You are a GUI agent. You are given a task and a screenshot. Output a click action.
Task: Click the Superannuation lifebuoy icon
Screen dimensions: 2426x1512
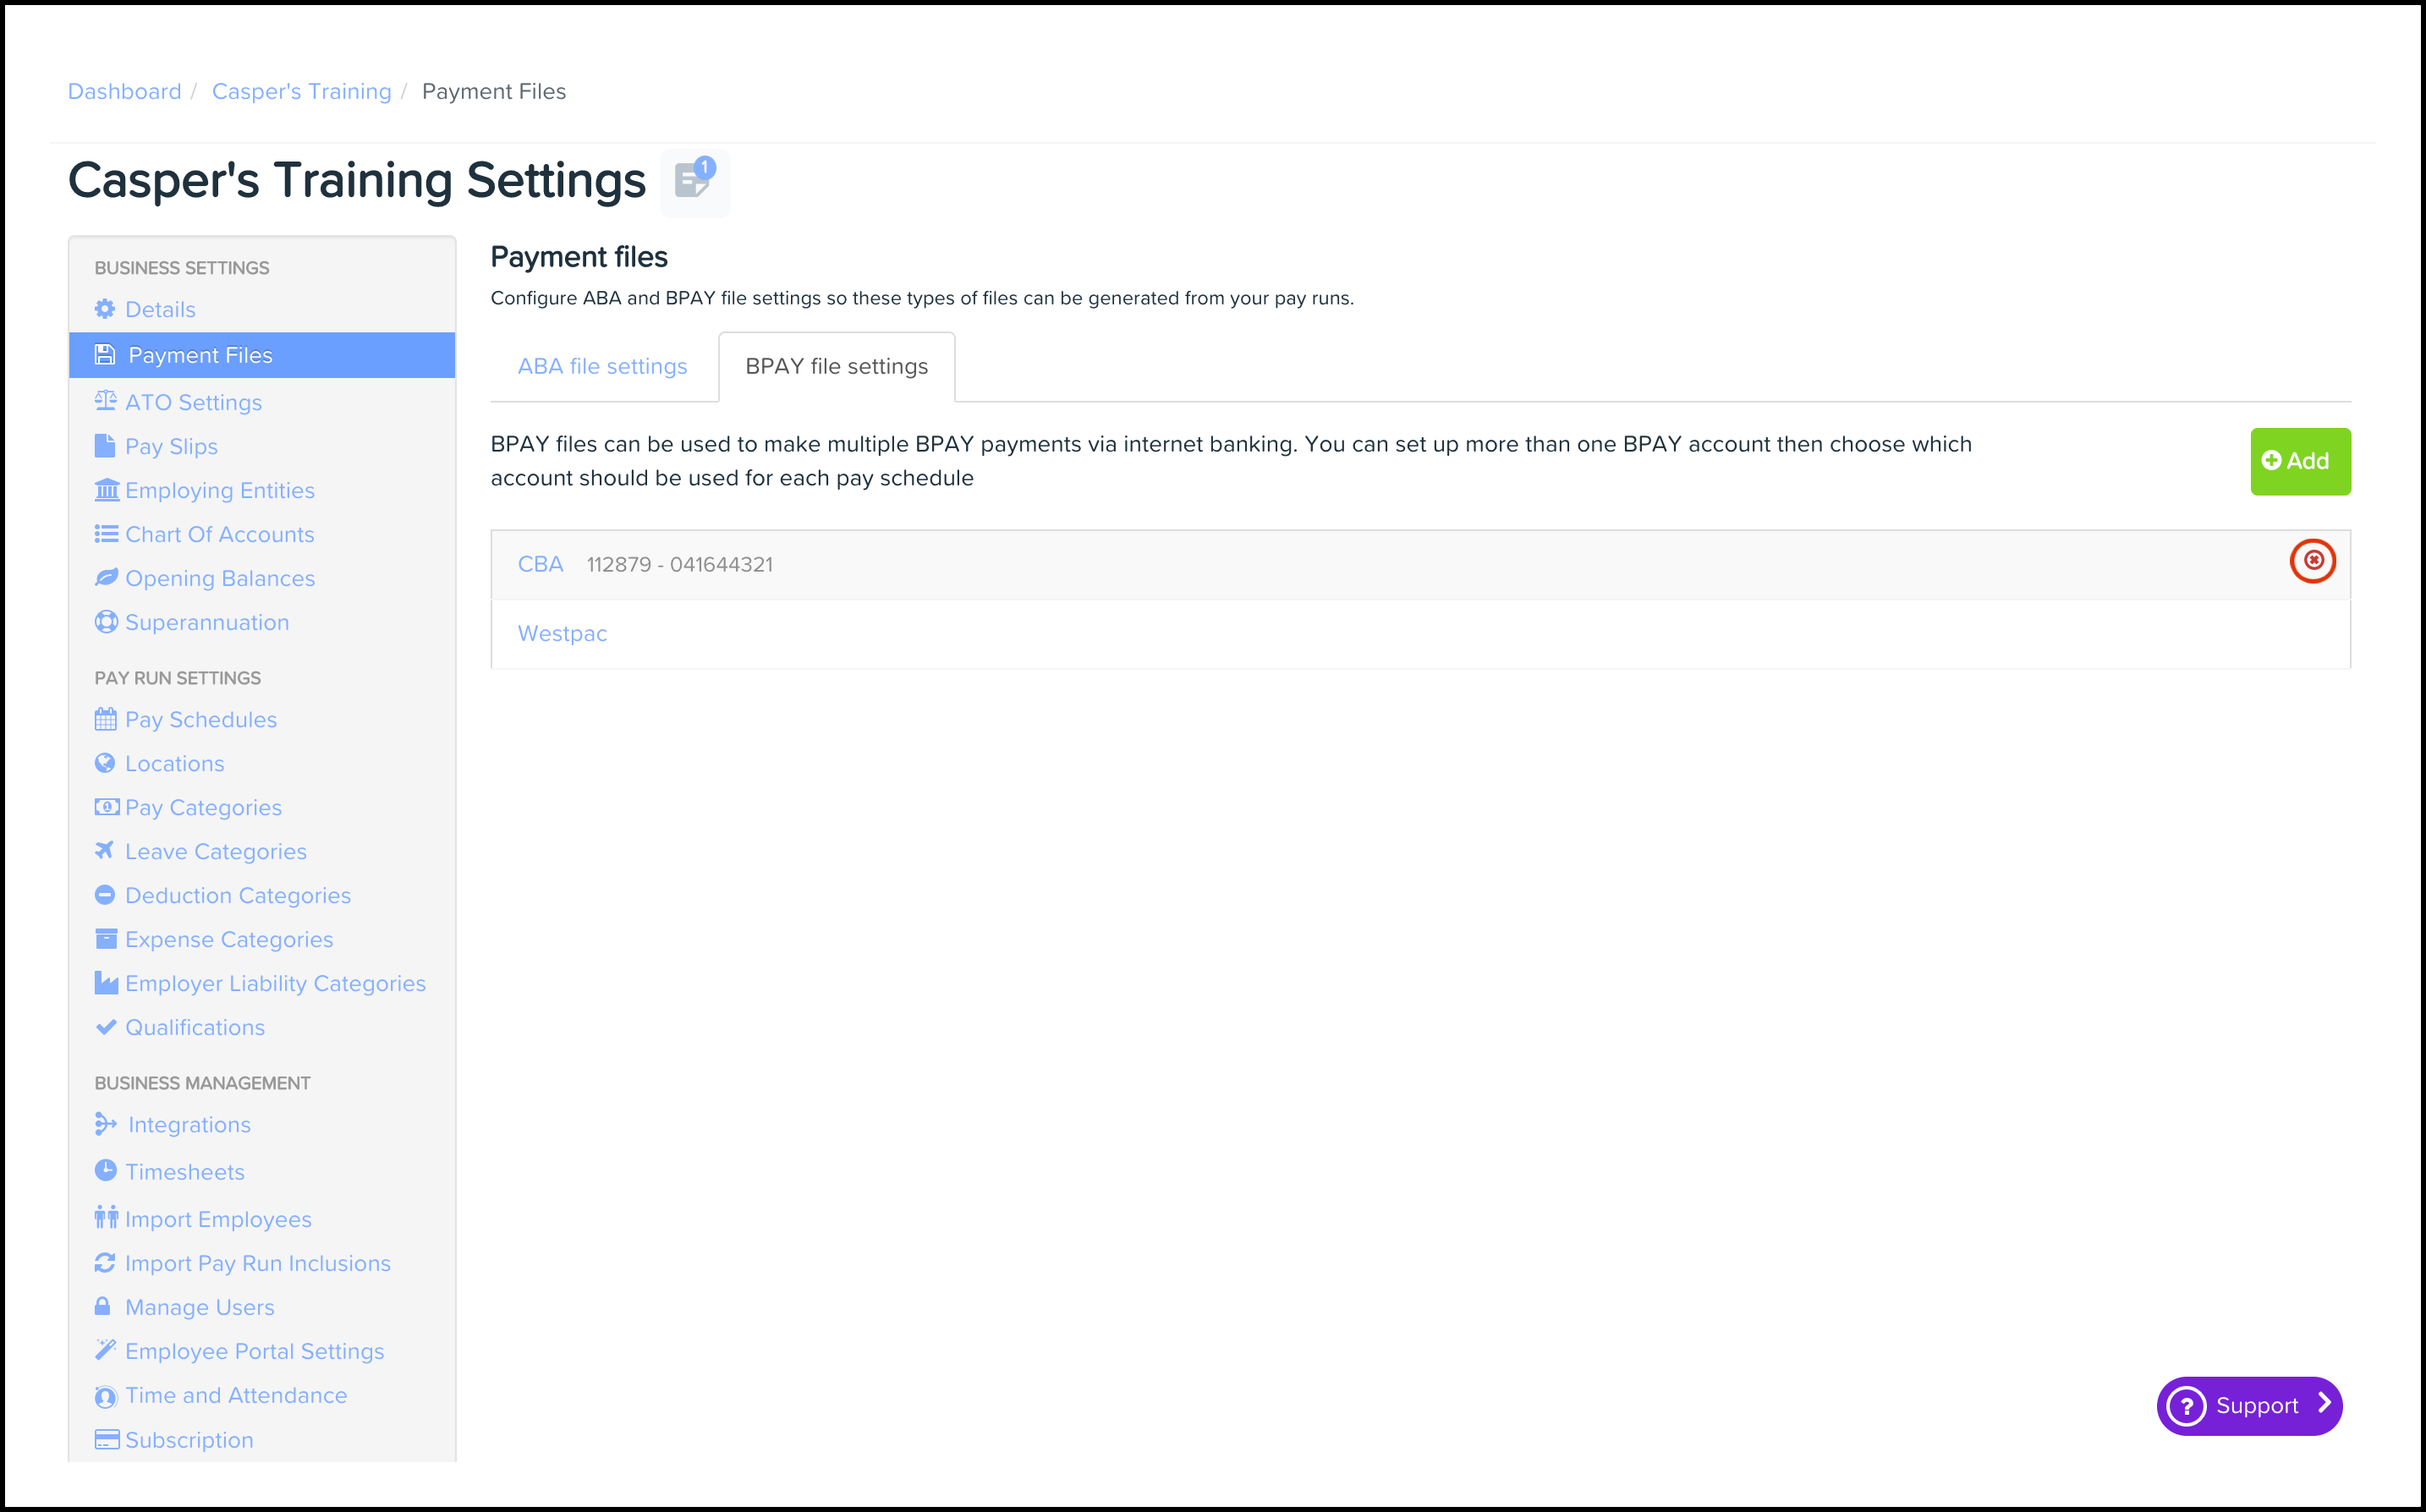coord(106,622)
